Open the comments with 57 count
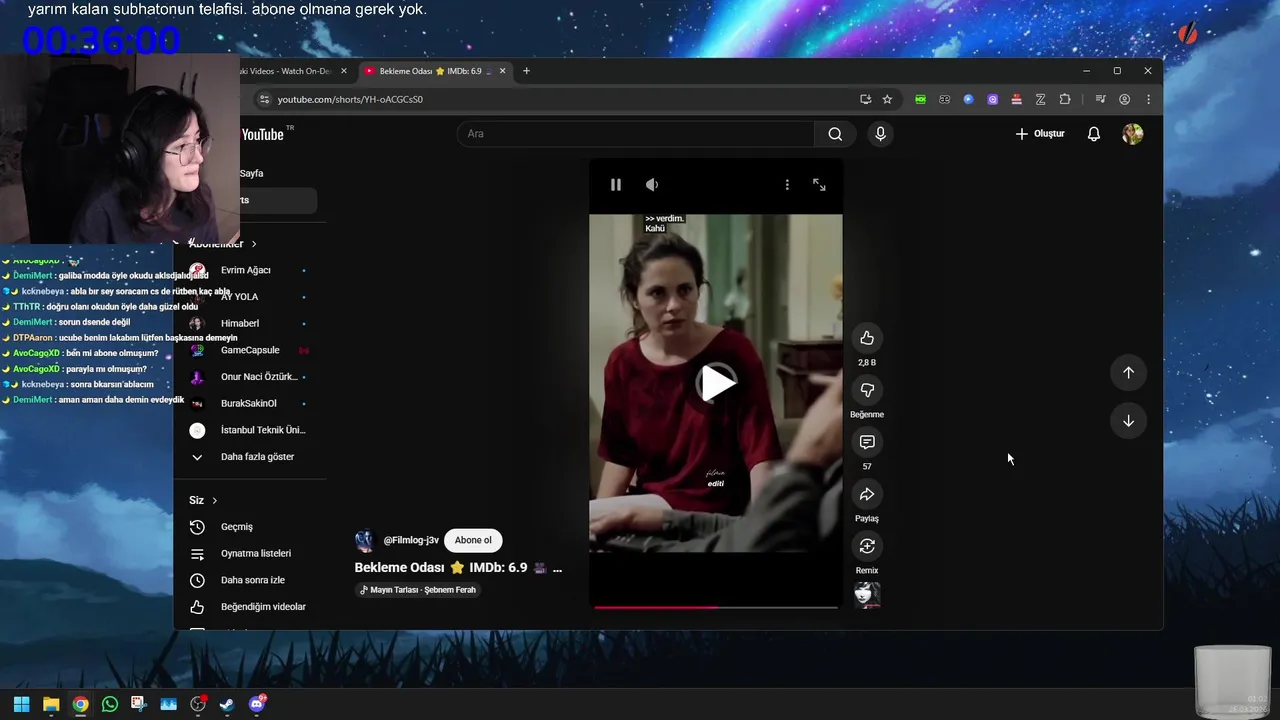 coord(867,442)
